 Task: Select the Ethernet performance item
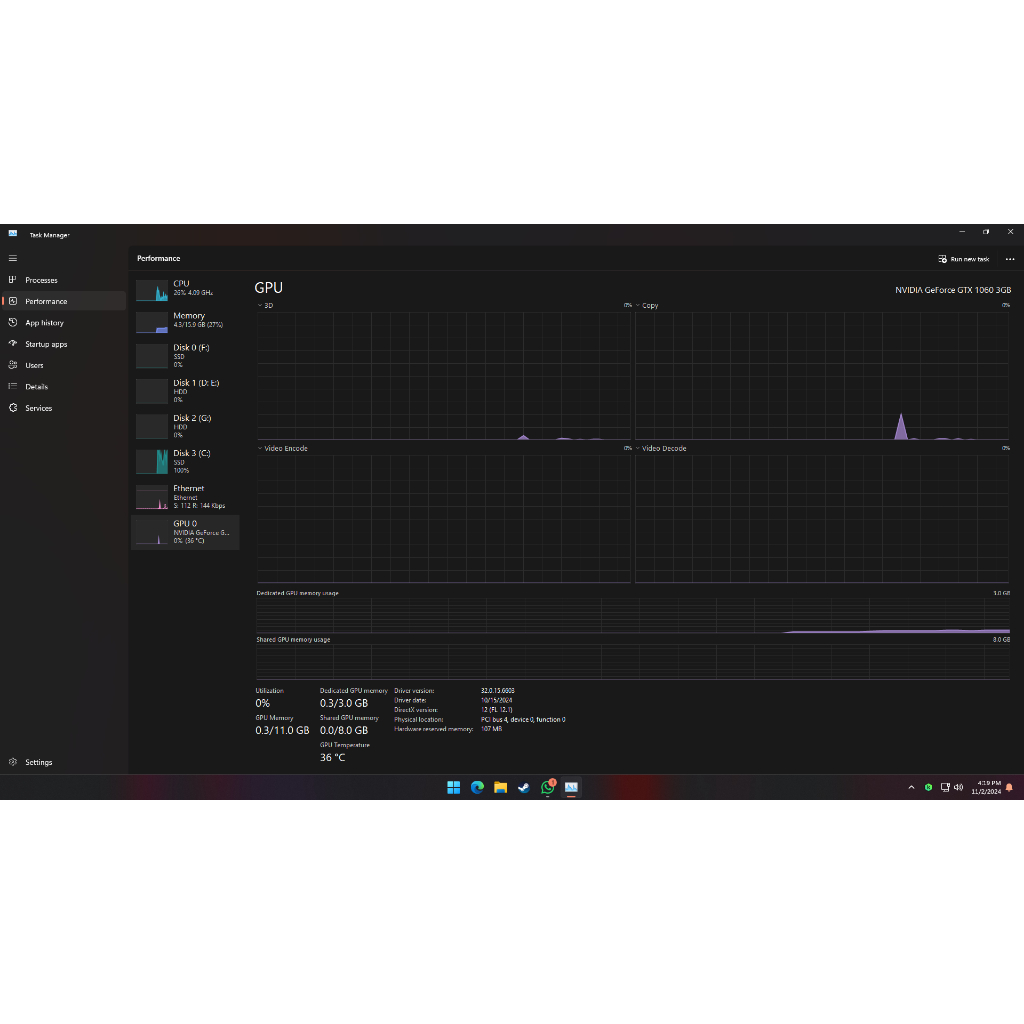click(x=185, y=497)
